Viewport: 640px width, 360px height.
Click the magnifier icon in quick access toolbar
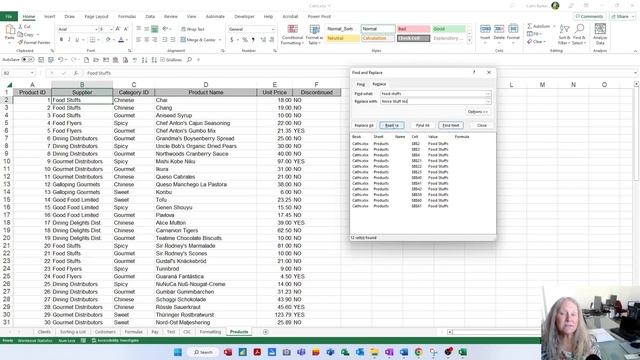(x=189, y=60)
